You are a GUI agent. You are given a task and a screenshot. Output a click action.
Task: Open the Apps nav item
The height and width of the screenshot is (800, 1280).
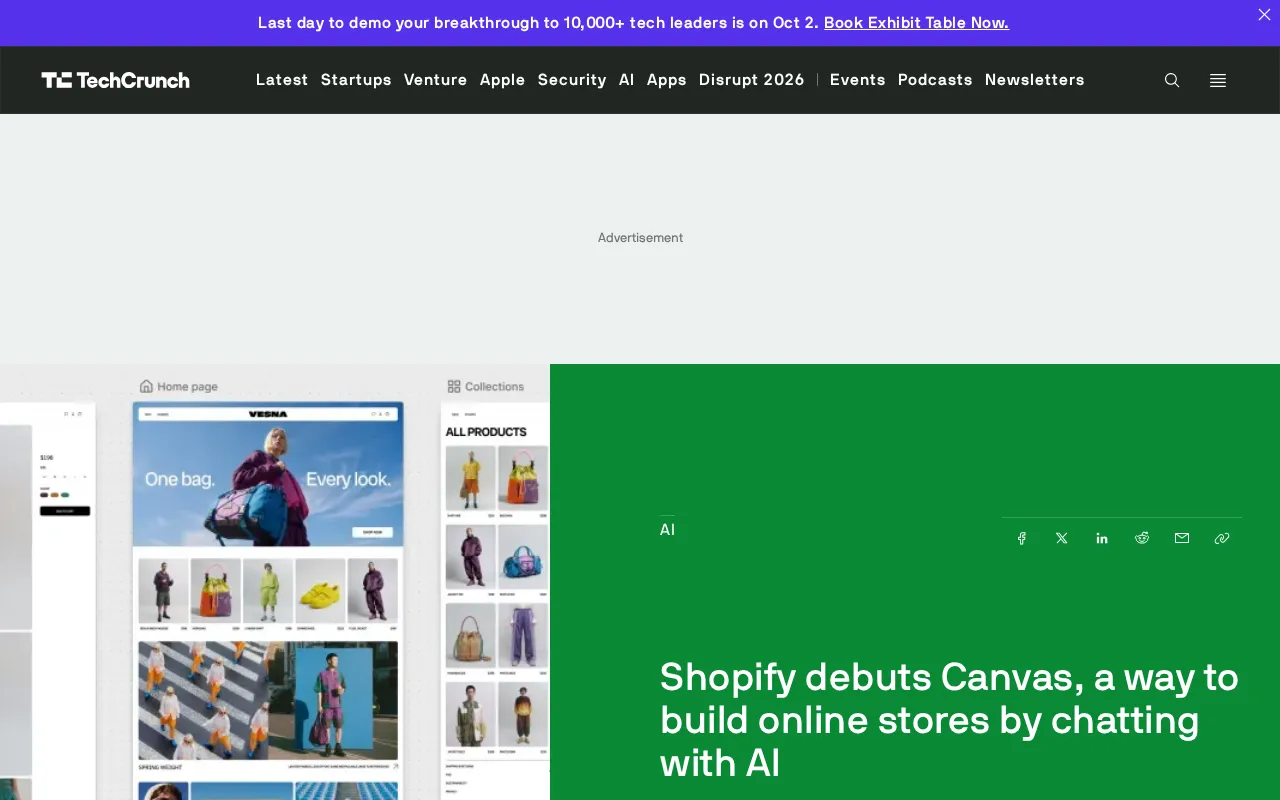667,80
